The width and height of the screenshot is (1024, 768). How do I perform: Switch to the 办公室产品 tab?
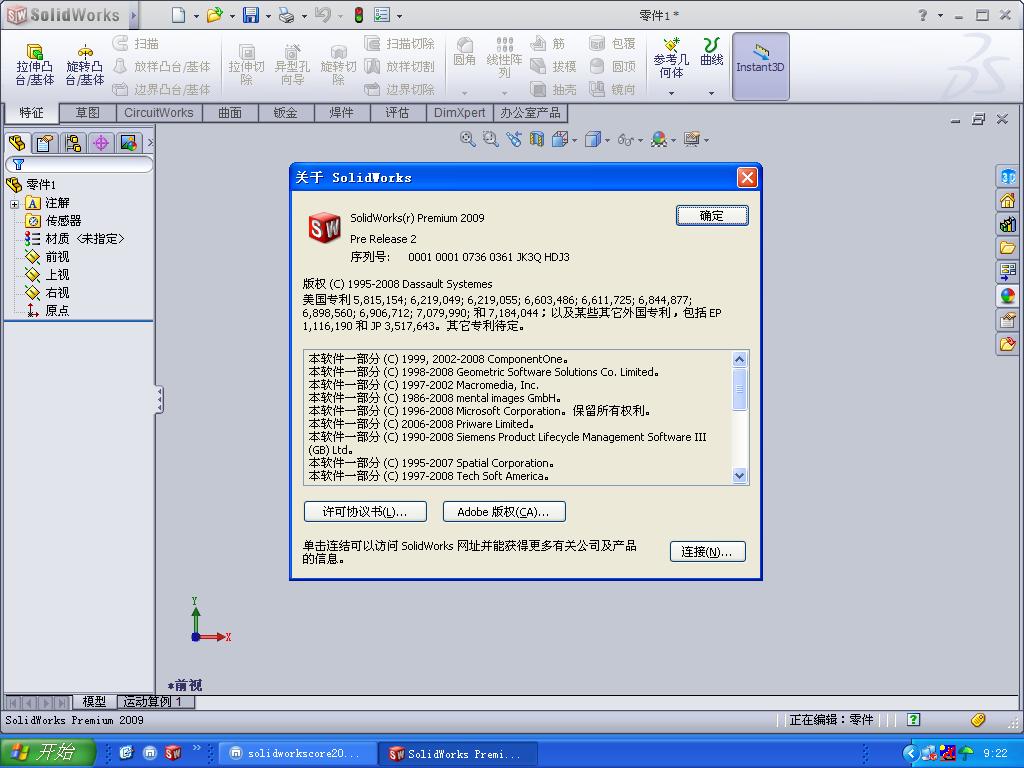(530, 113)
